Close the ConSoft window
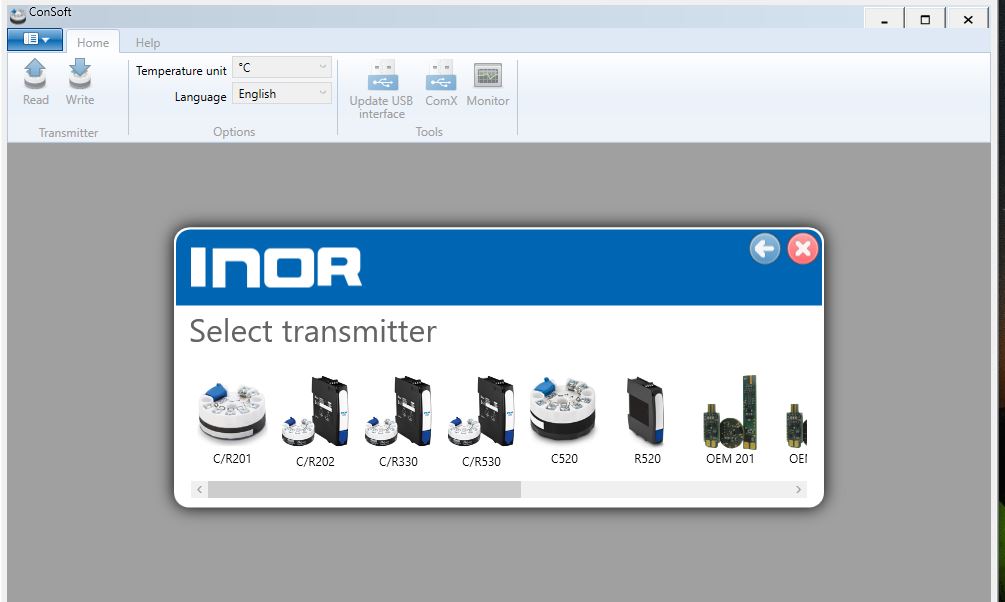This screenshot has width=1005, height=602. pos(968,19)
